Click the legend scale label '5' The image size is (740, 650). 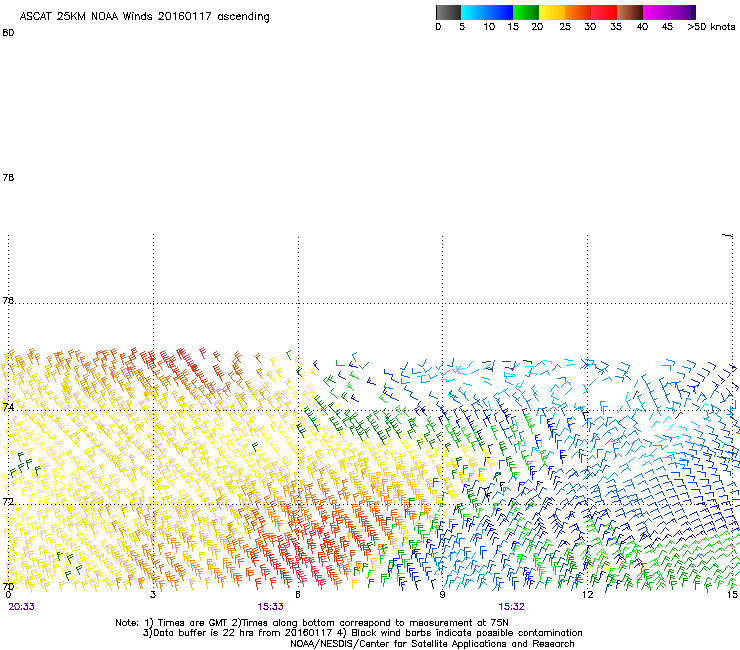coord(462,27)
